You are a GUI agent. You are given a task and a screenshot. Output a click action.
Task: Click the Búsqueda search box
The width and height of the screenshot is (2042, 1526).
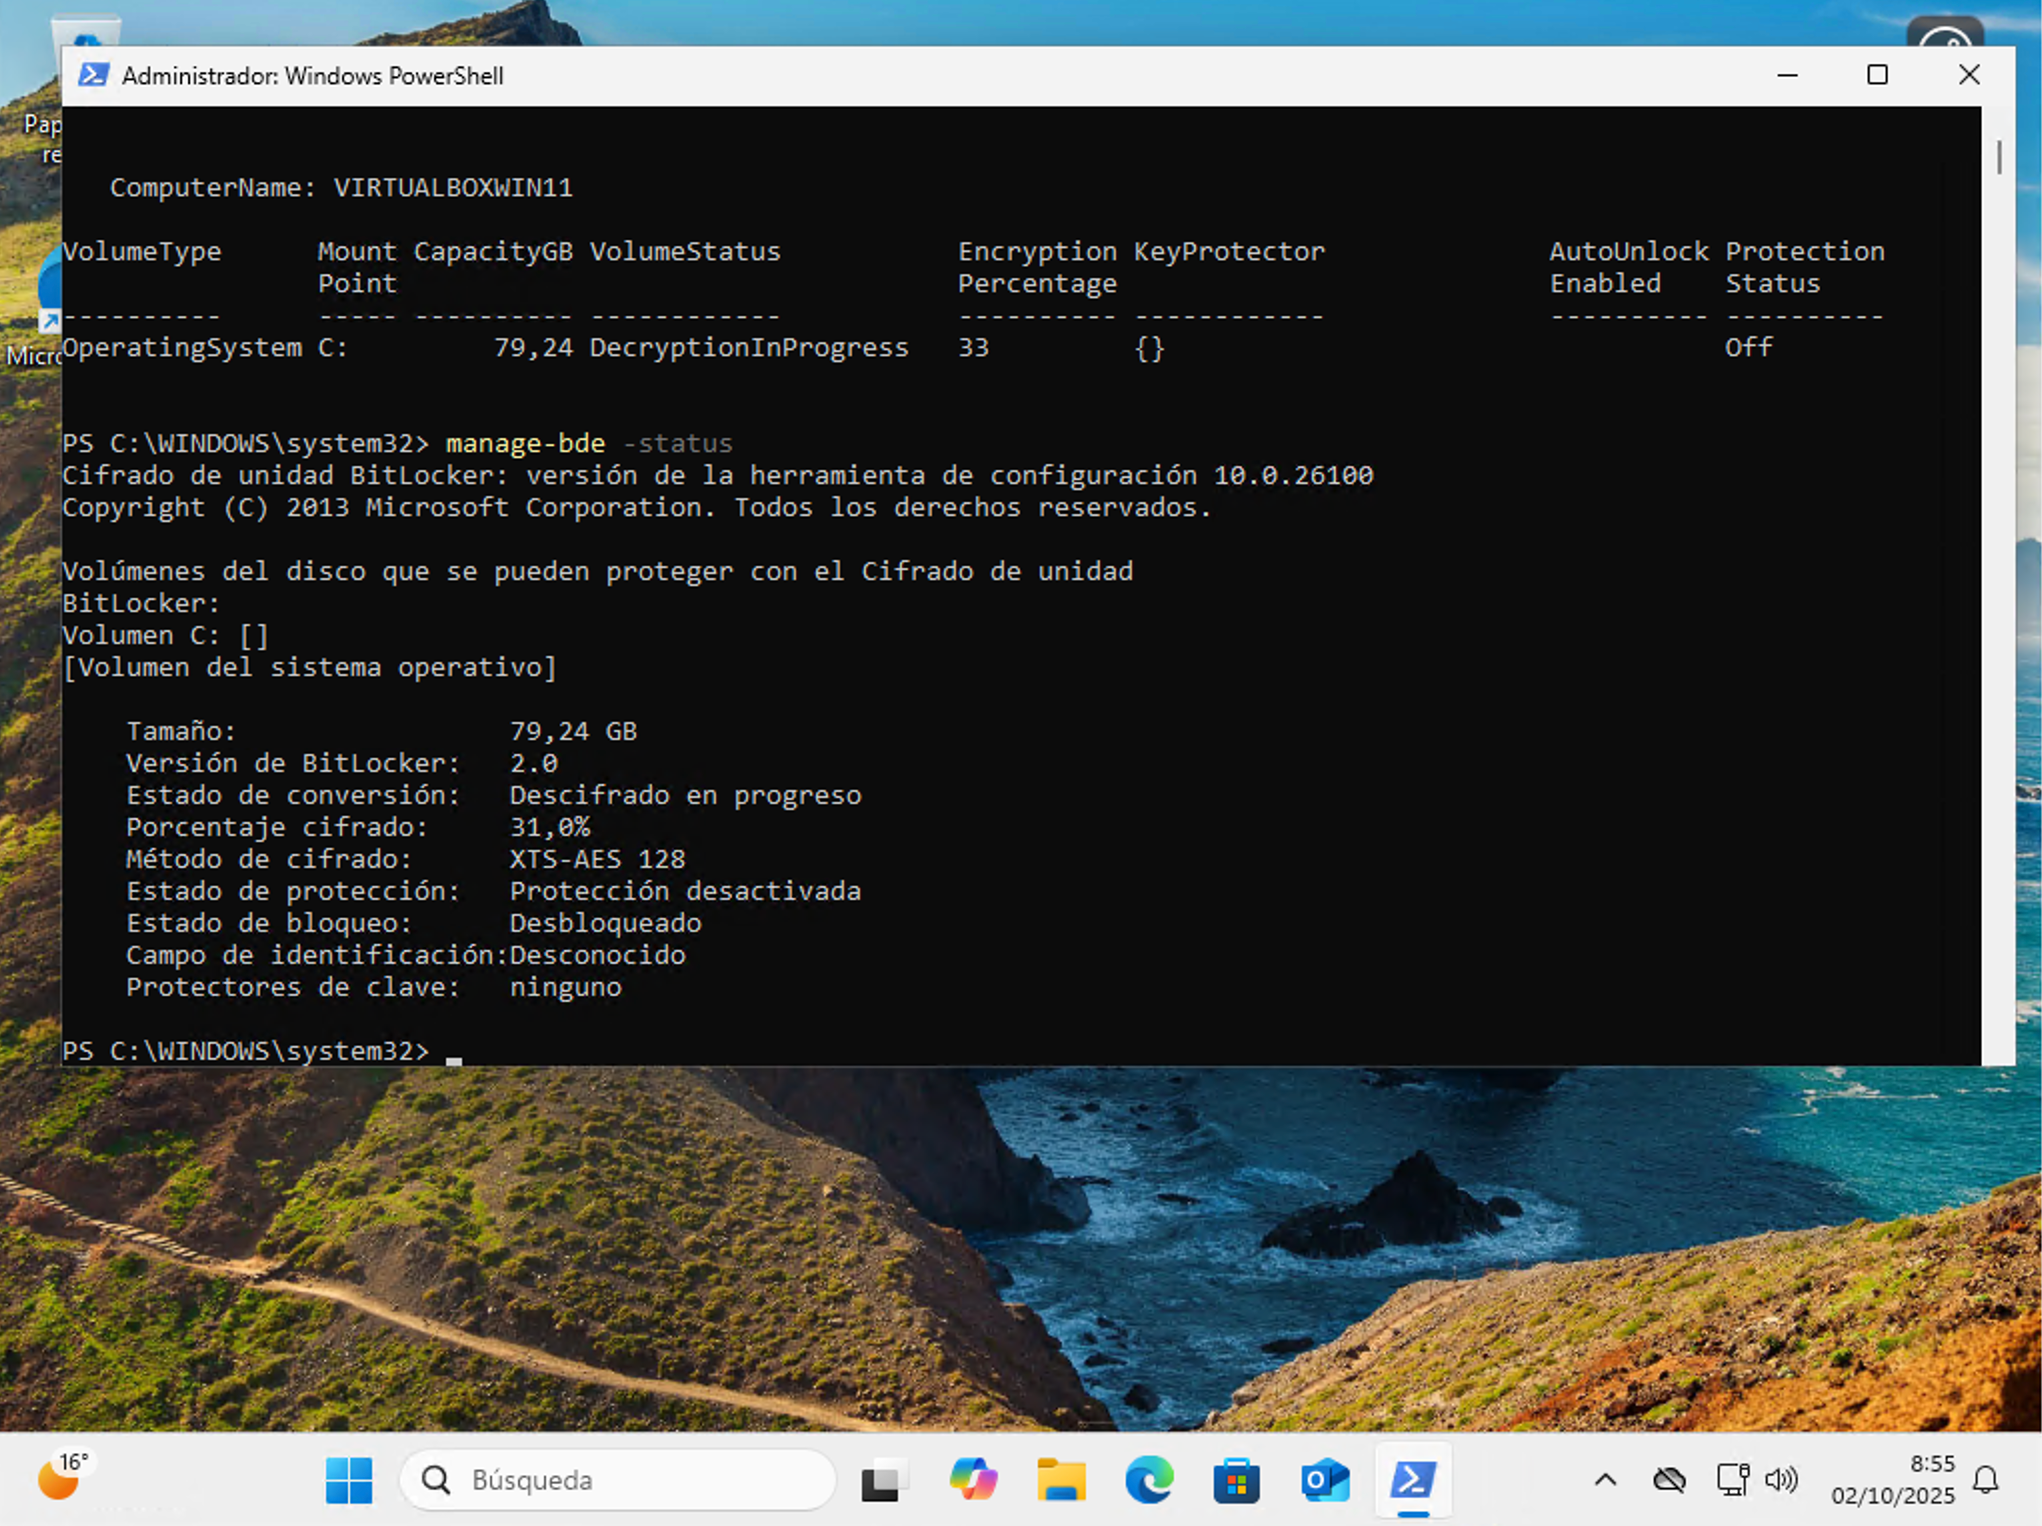[x=618, y=1479]
